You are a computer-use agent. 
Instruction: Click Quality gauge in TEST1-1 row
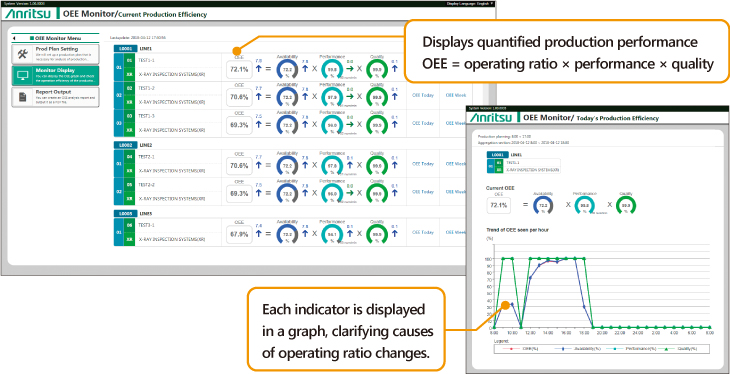pyautogui.click(x=376, y=69)
